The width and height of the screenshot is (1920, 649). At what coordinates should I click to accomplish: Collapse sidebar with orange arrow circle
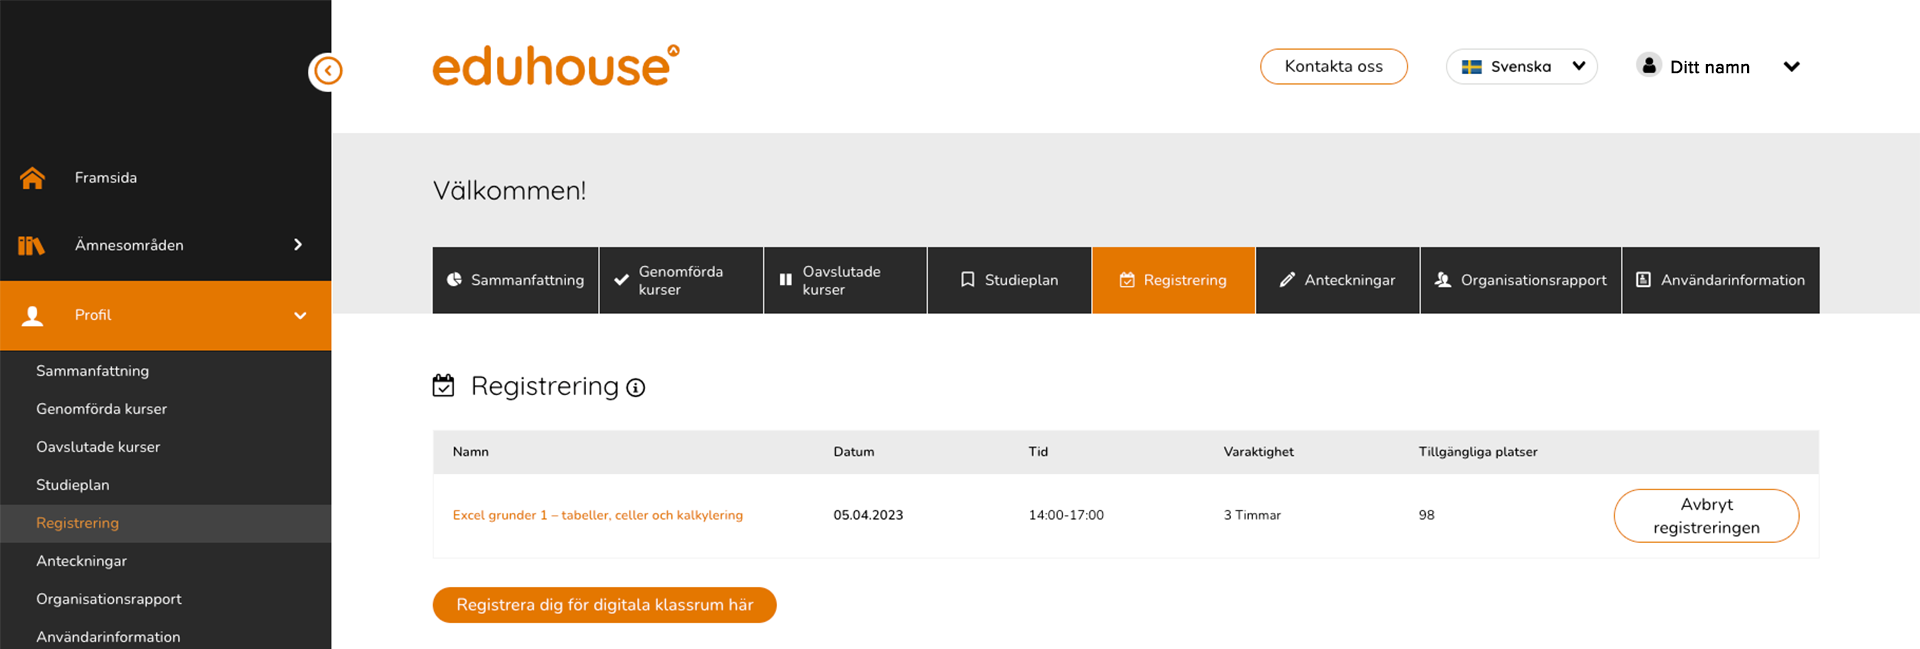click(x=327, y=71)
